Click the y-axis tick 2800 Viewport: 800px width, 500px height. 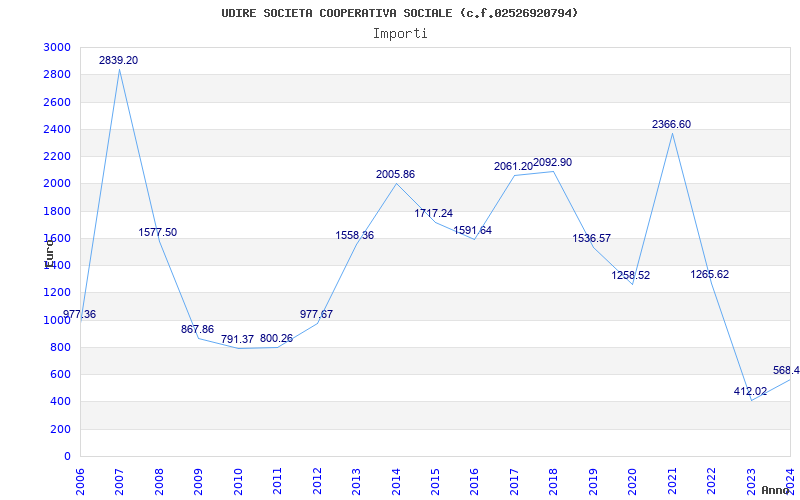58,74
